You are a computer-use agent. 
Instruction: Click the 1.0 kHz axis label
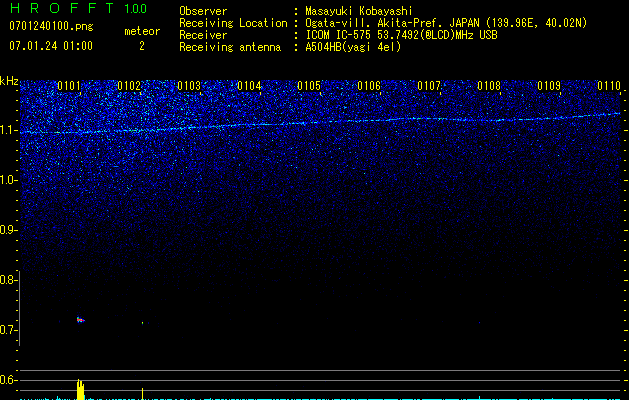point(8,180)
